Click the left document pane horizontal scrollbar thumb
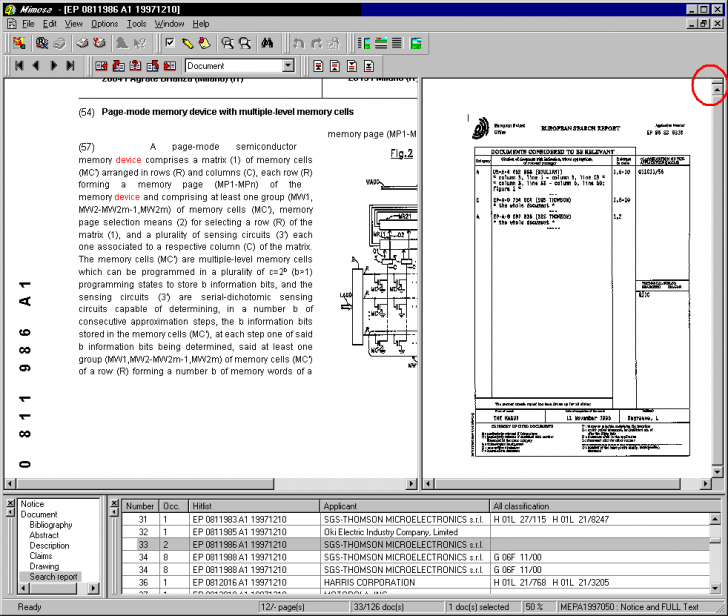The height and width of the screenshot is (616, 728). tap(143, 484)
